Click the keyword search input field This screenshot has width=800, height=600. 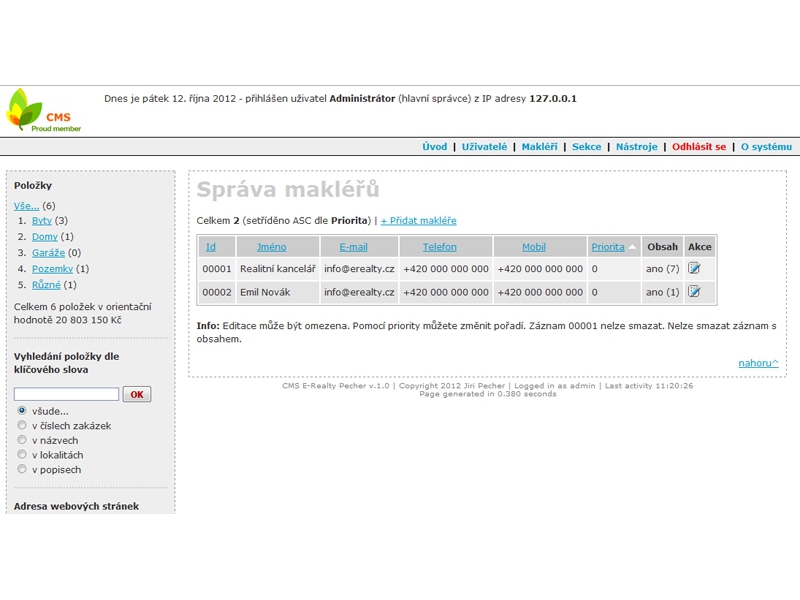pos(66,394)
